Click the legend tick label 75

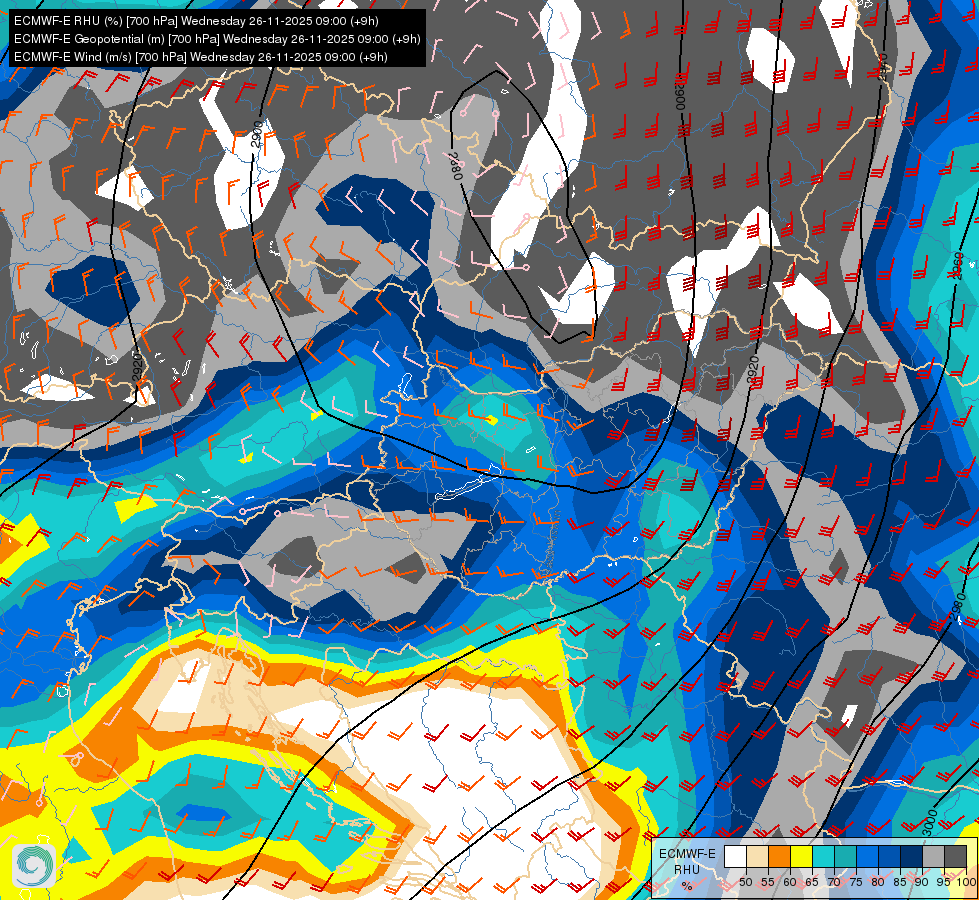855,882
